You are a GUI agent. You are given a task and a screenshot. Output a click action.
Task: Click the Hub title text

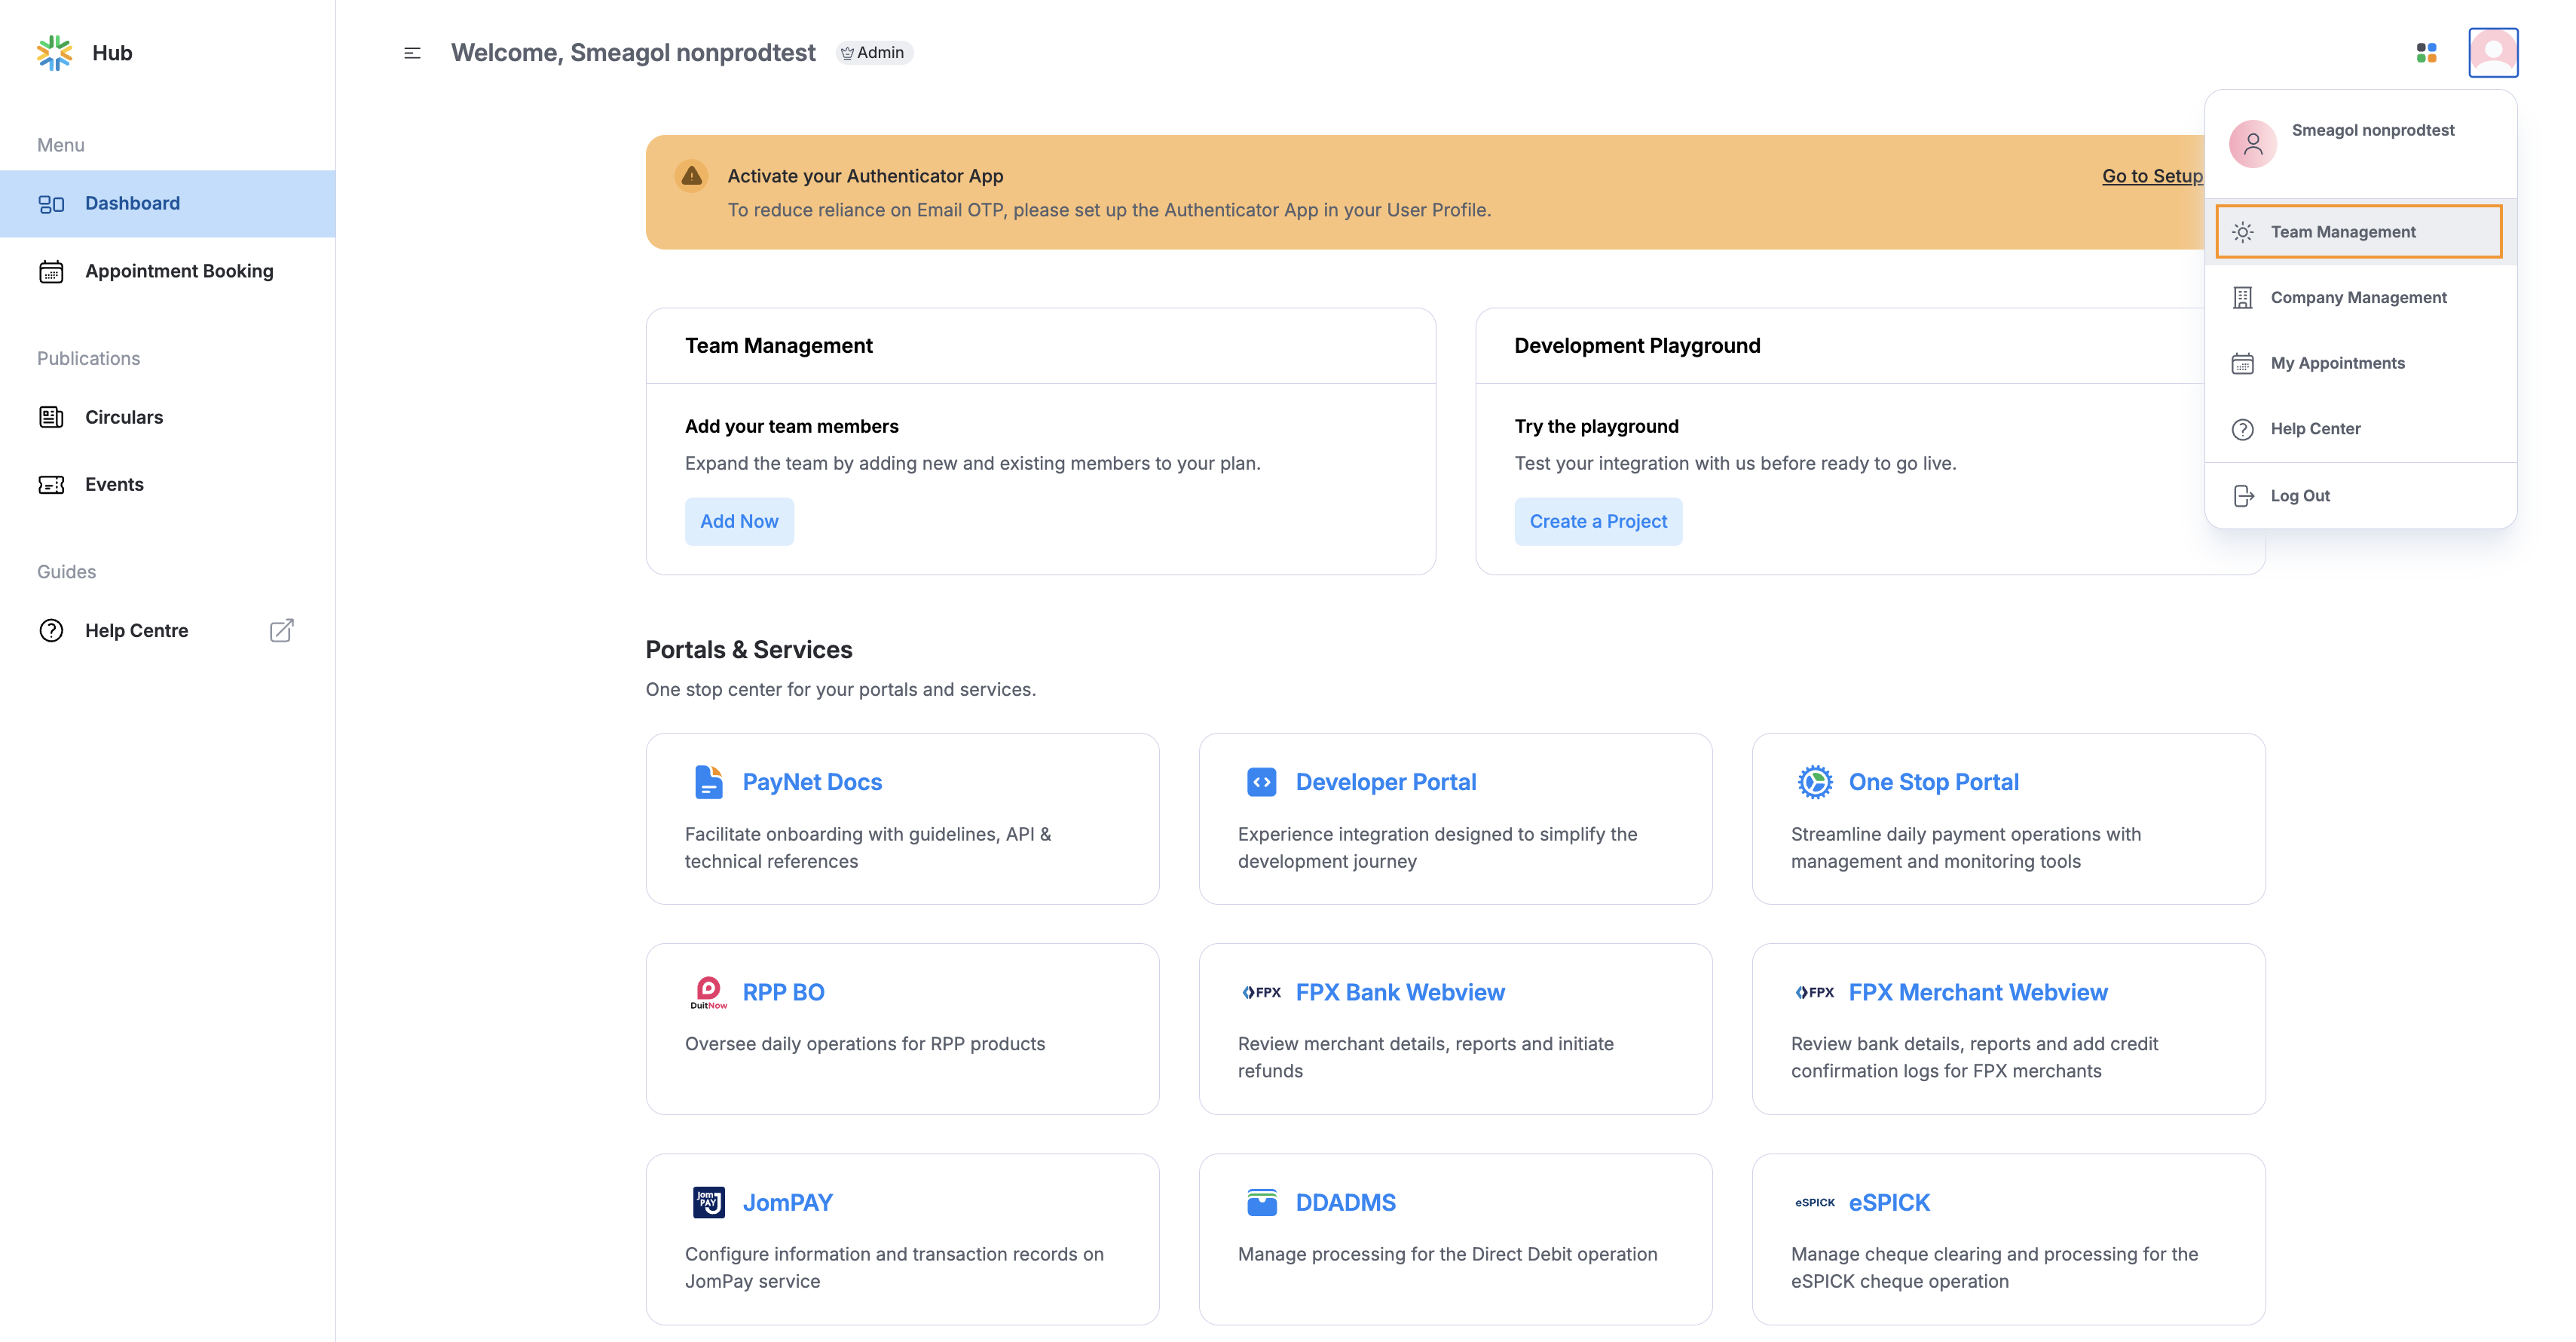pyautogui.click(x=112, y=53)
